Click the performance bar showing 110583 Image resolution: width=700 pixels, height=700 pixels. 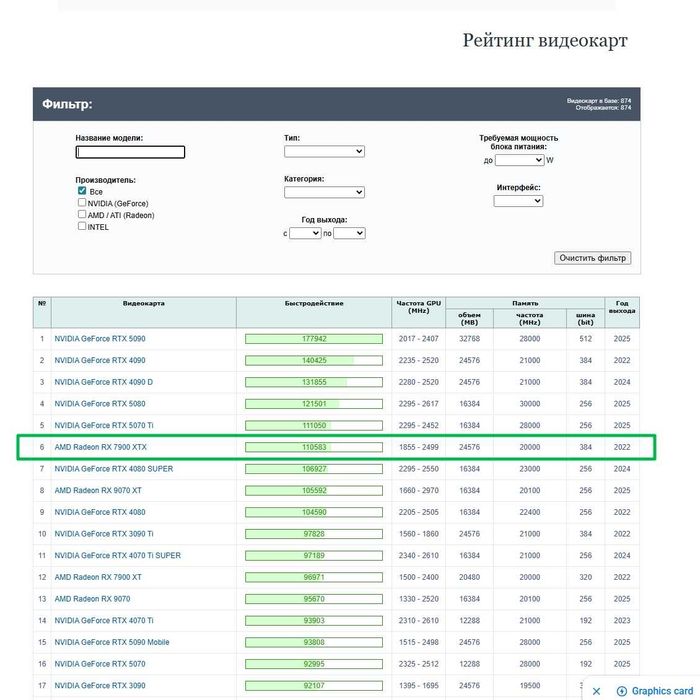[x=314, y=447]
